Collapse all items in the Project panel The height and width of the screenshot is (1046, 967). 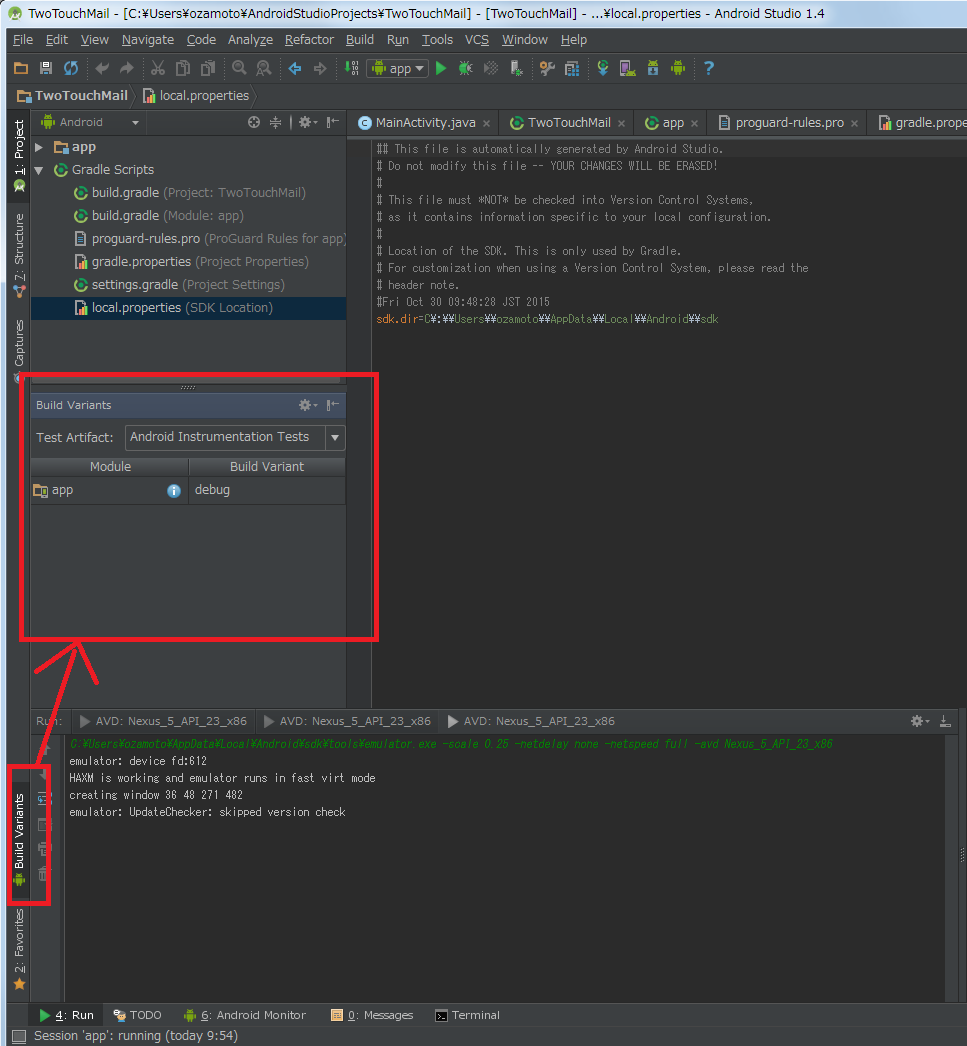click(x=275, y=122)
